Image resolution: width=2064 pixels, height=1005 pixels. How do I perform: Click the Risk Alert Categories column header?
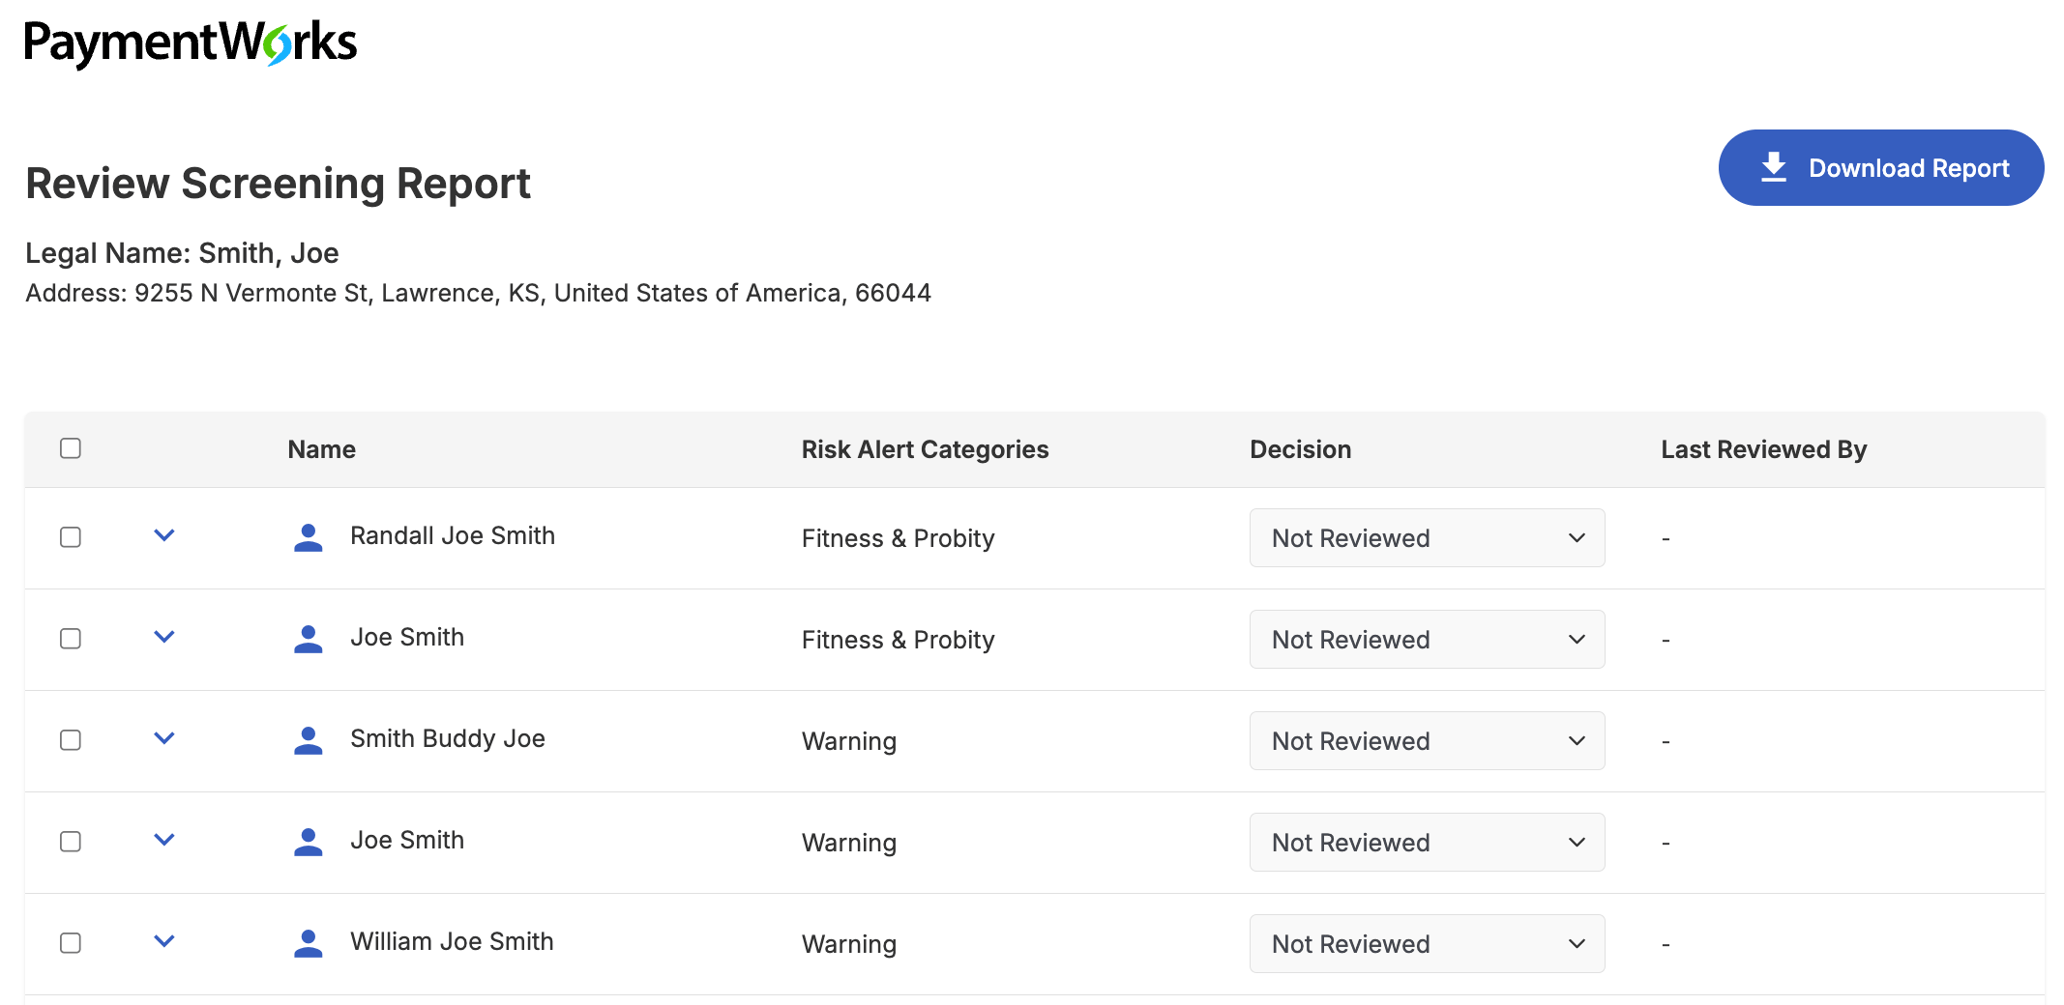(x=925, y=449)
